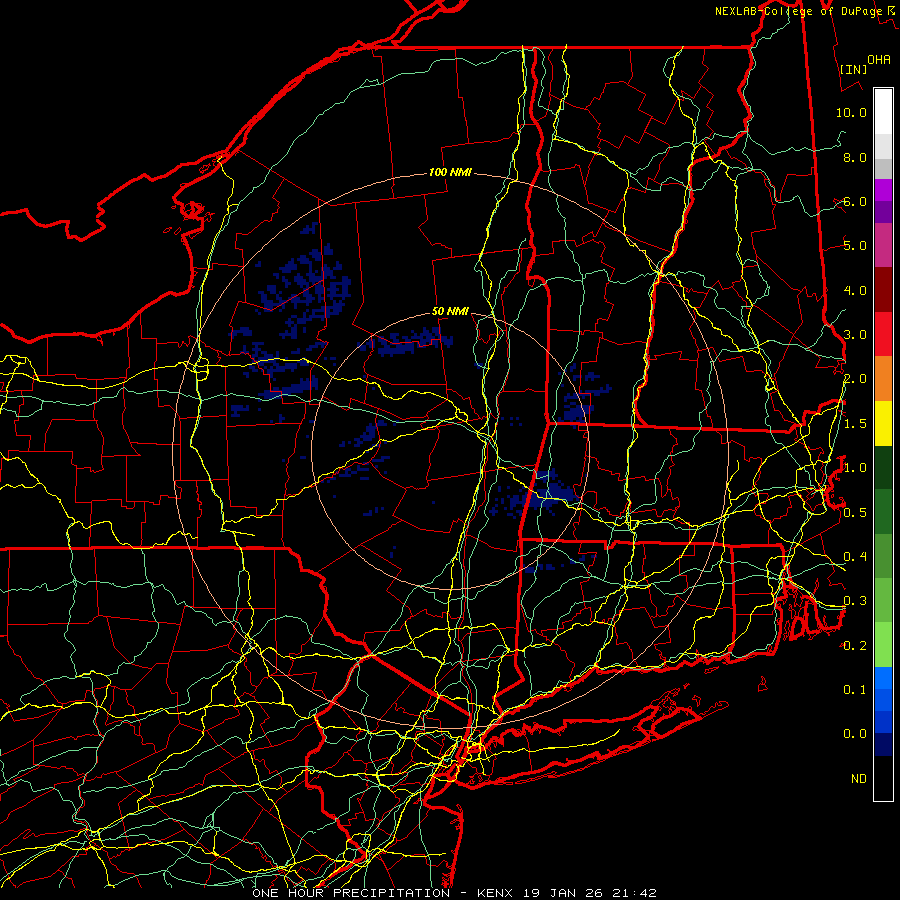Click the 0.3 legend value
The height and width of the screenshot is (900, 900).
coord(855,601)
